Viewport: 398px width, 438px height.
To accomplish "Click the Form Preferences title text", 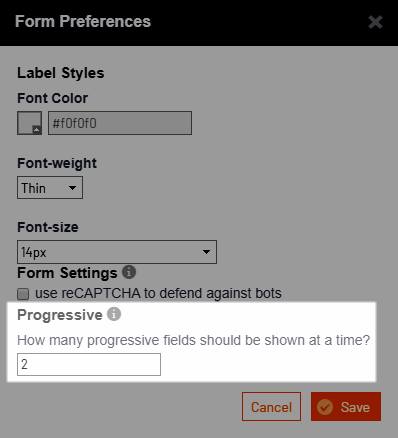I will (x=83, y=21).
